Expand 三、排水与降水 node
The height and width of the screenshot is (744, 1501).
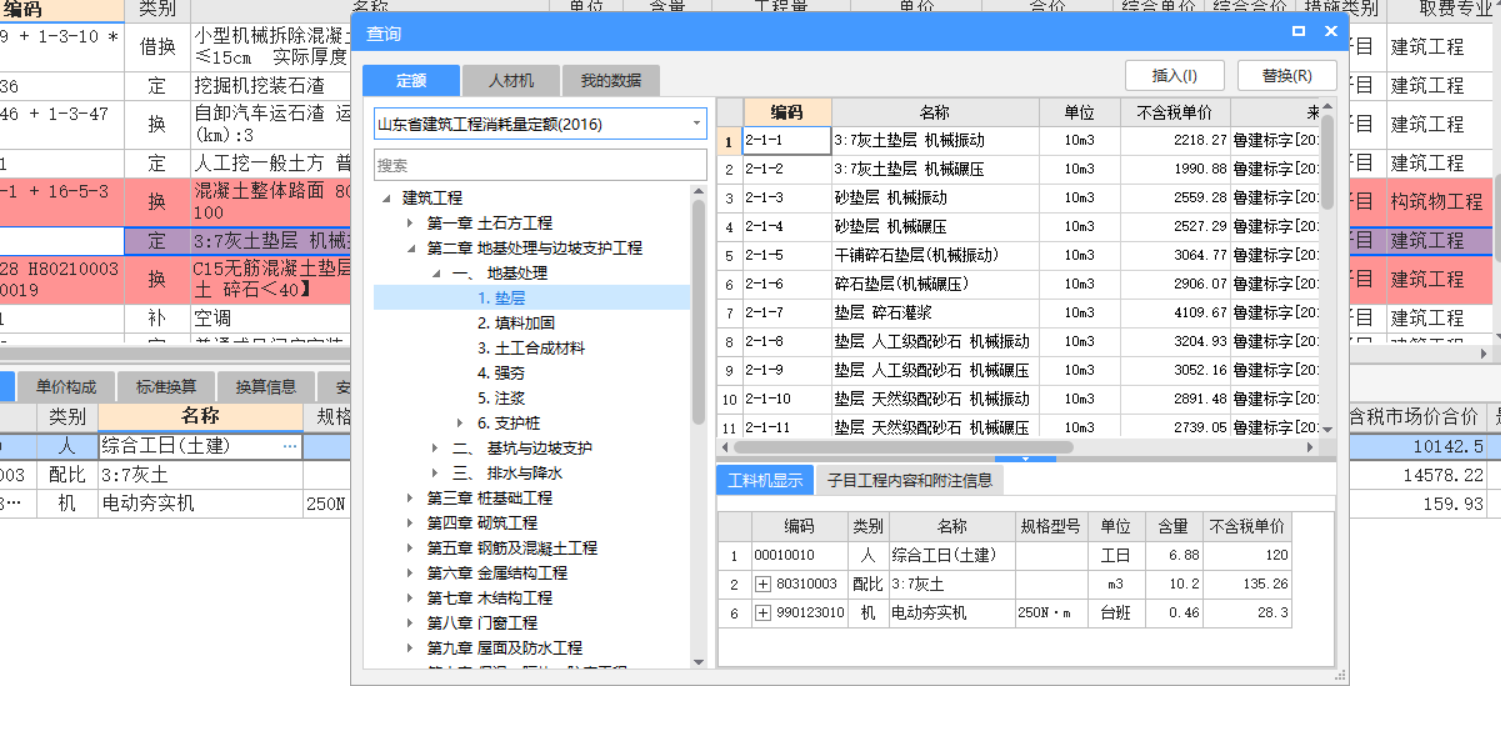pos(435,473)
